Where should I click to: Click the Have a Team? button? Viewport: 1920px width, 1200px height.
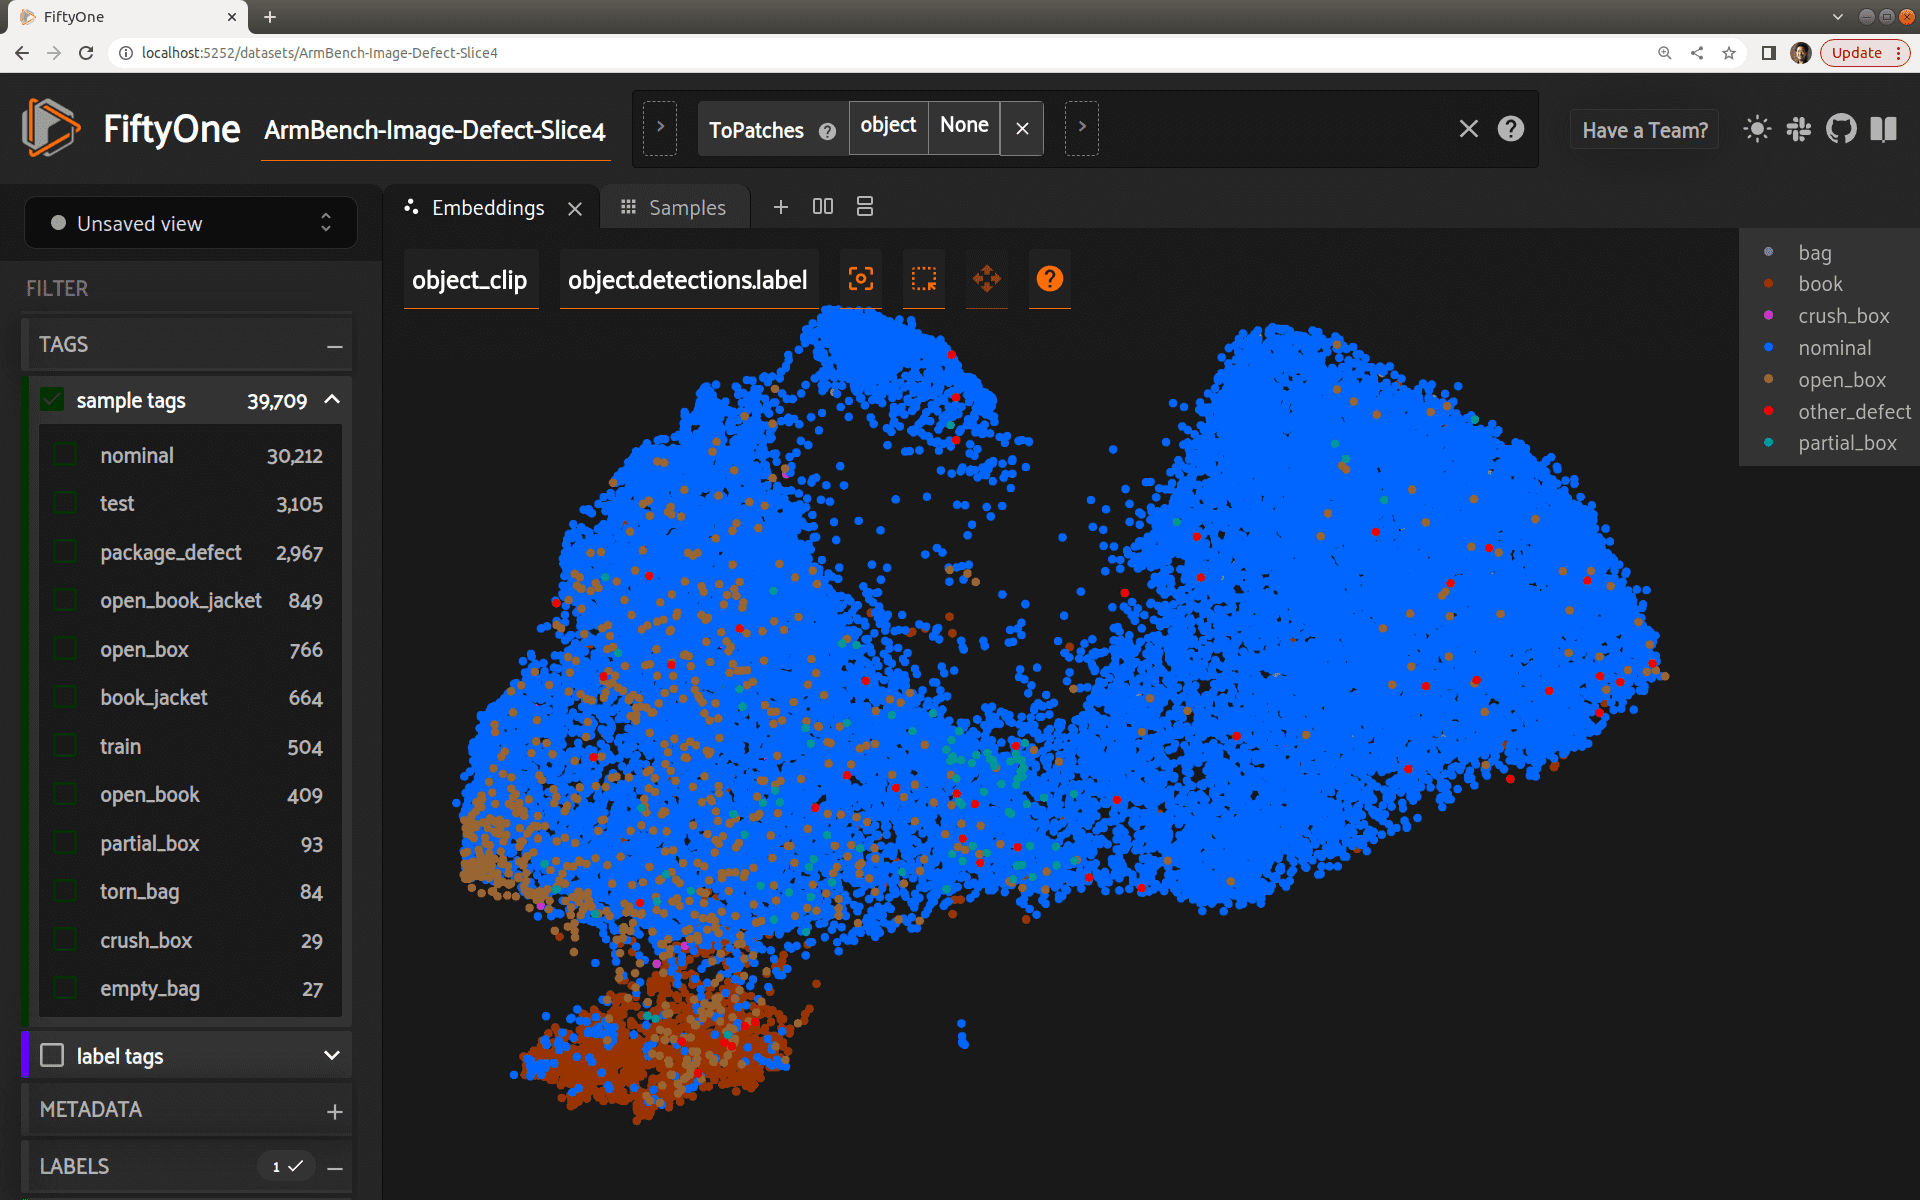[x=1644, y=130]
